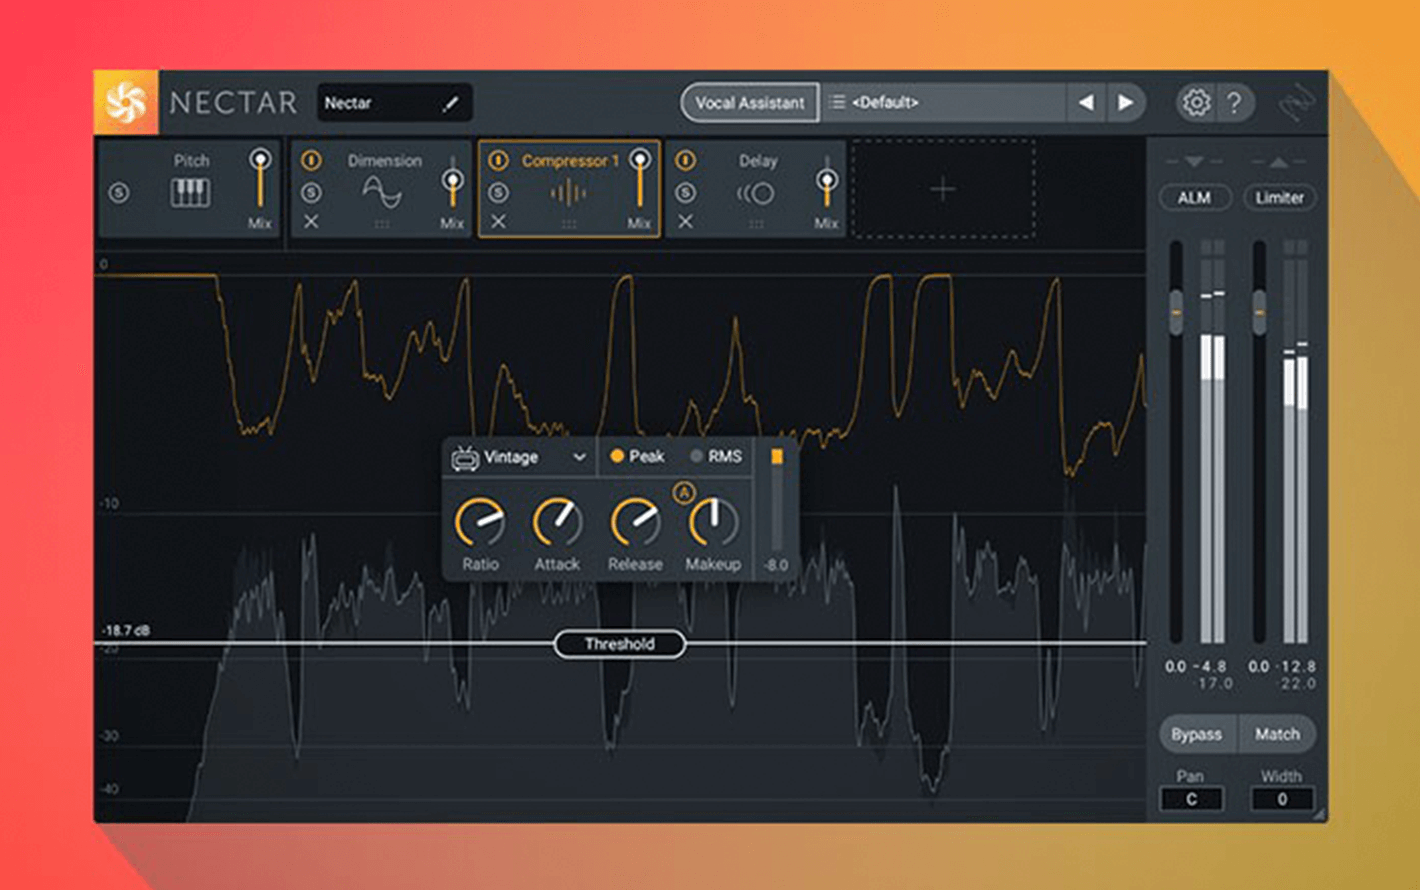Select the Compressor 1 waveform icon
The height and width of the screenshot is (890, 1420).
coord(568,193)
